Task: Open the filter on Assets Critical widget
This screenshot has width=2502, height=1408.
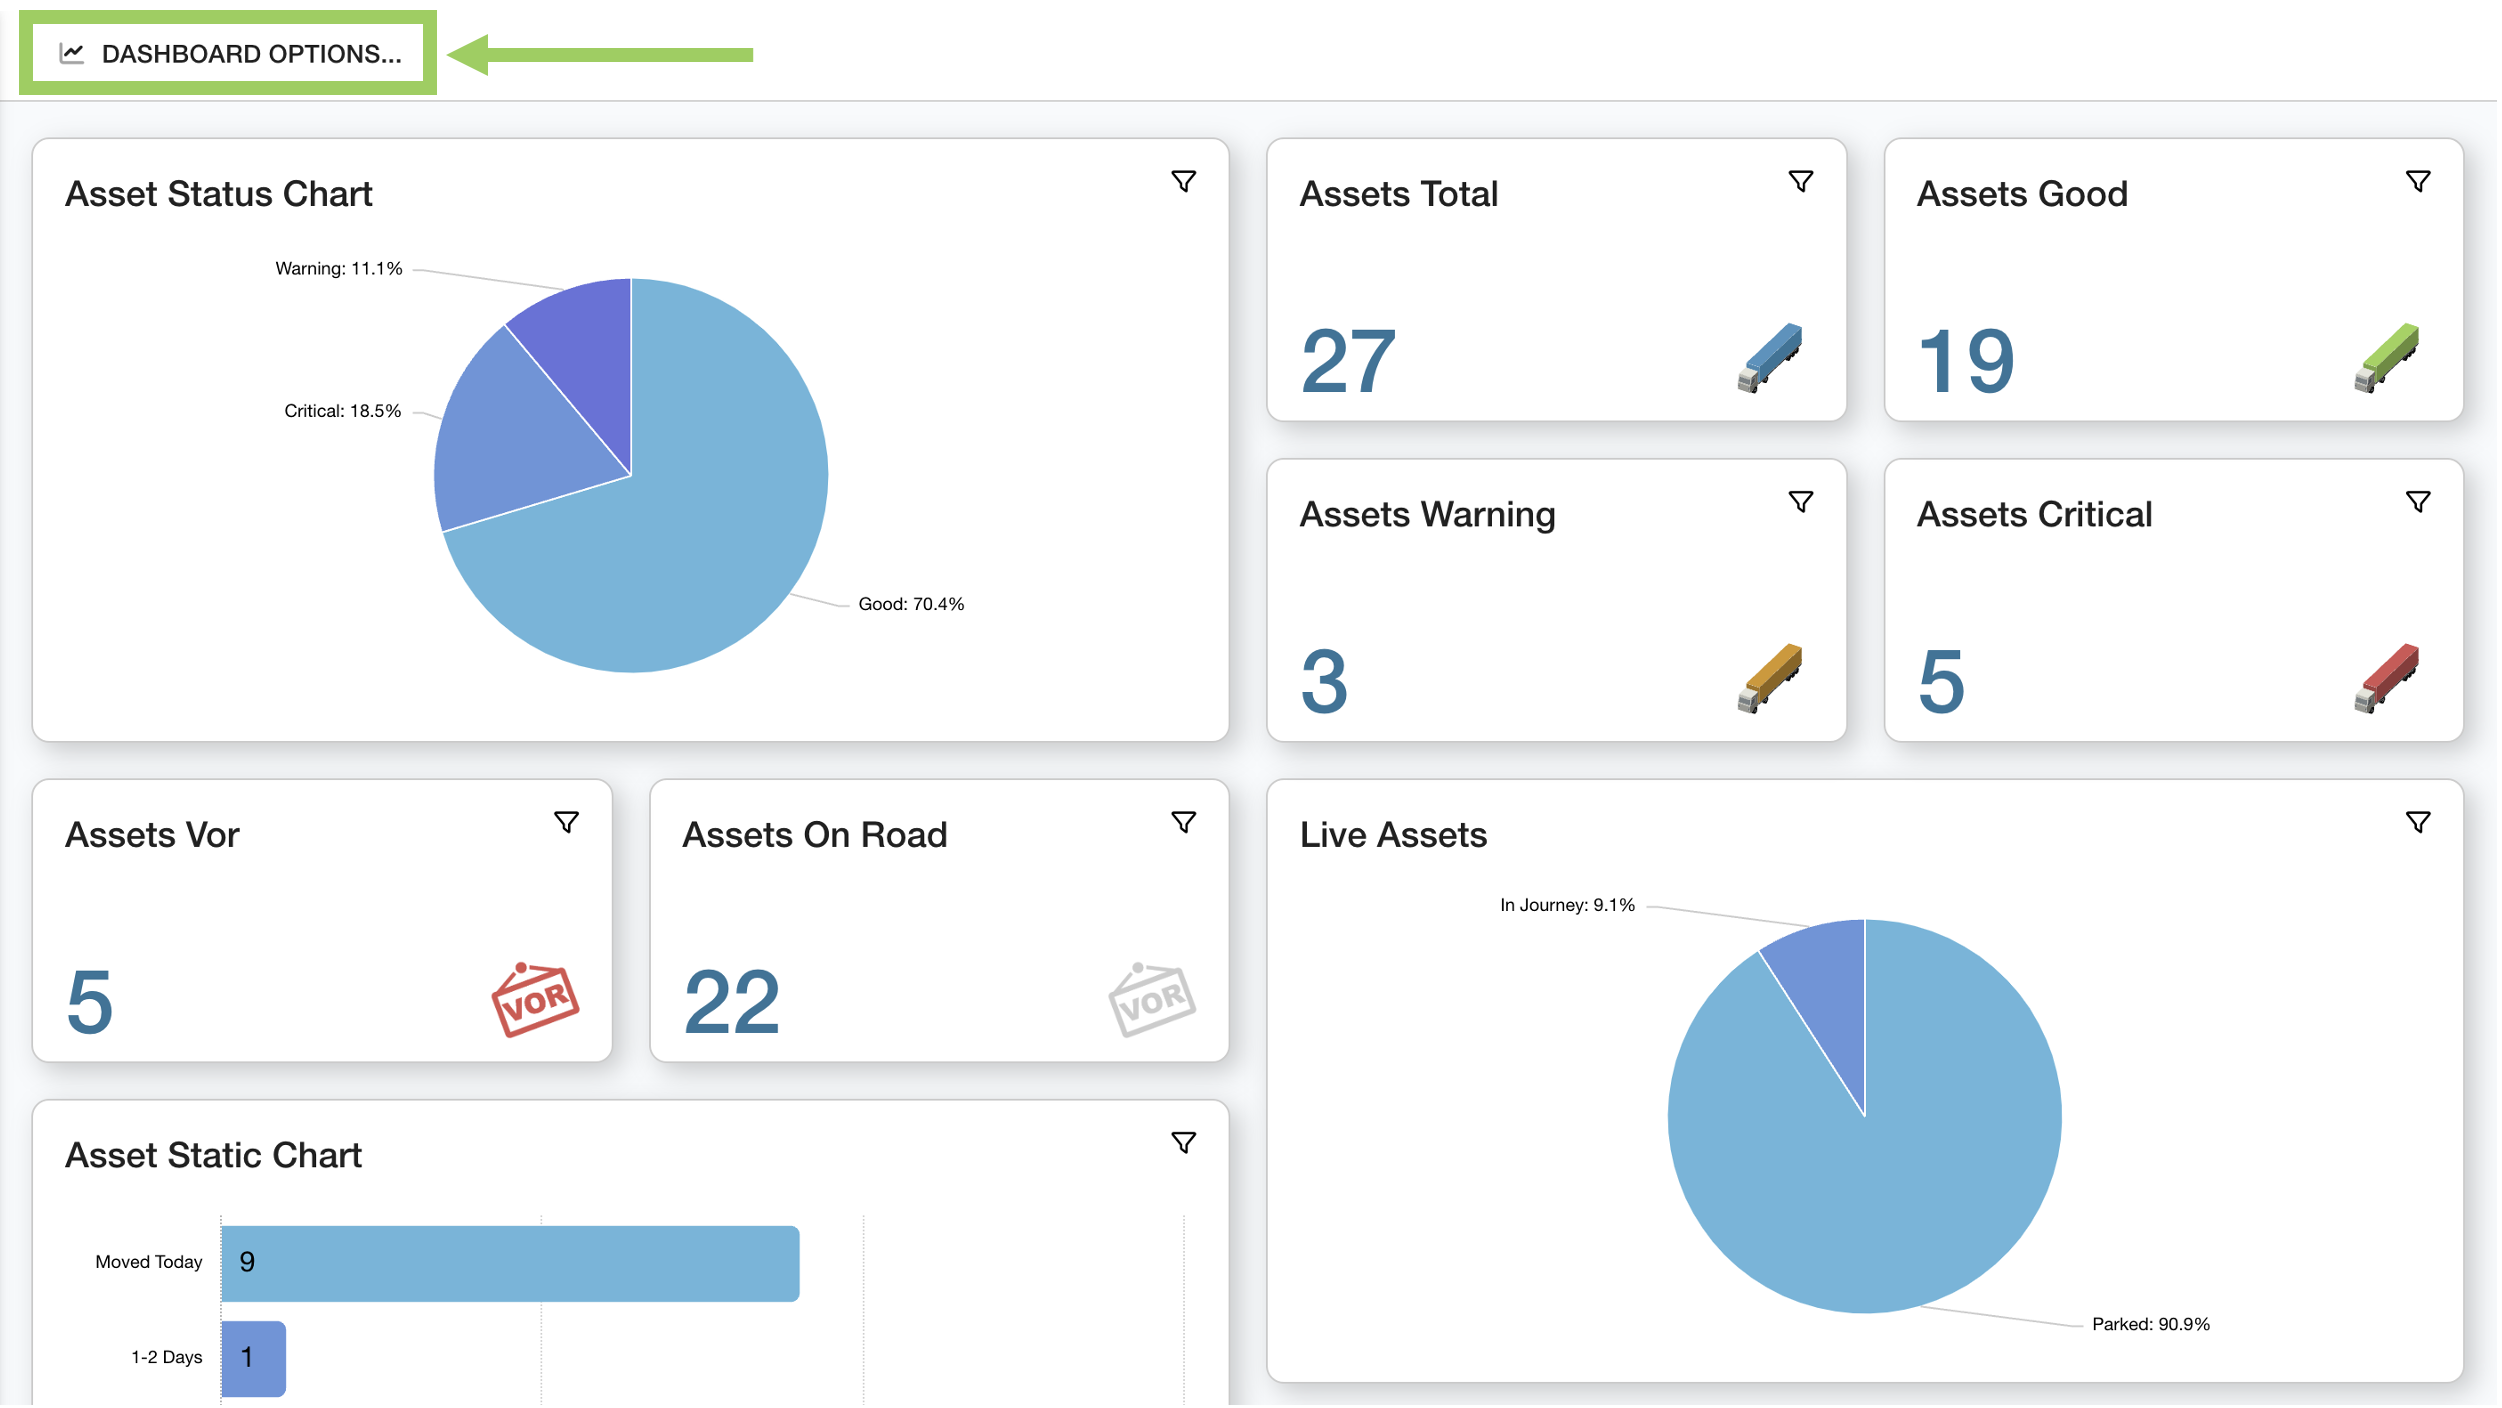Action: point(2419,501)
